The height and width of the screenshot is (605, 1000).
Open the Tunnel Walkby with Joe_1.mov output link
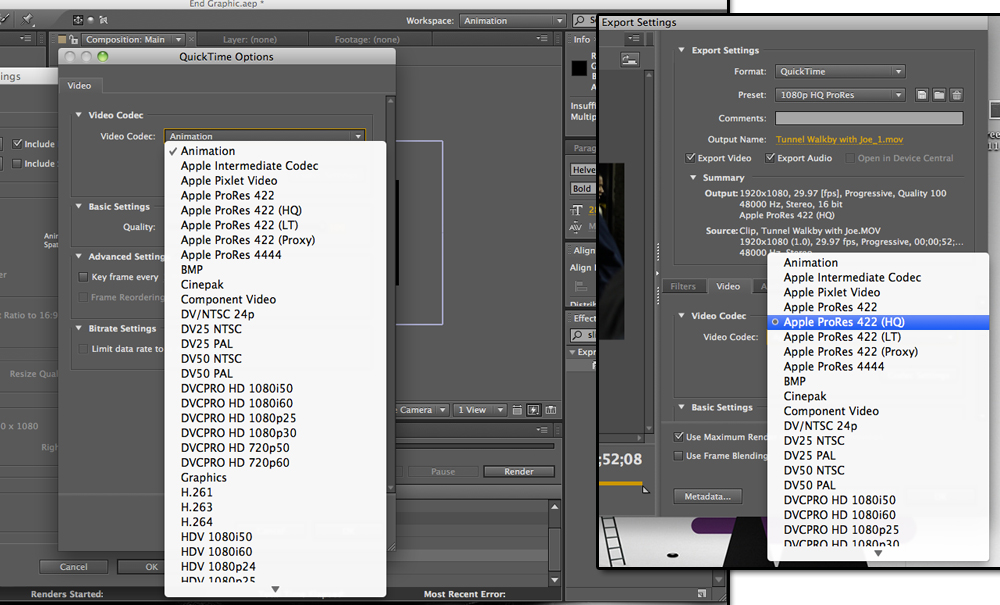(x=839, y=139)
